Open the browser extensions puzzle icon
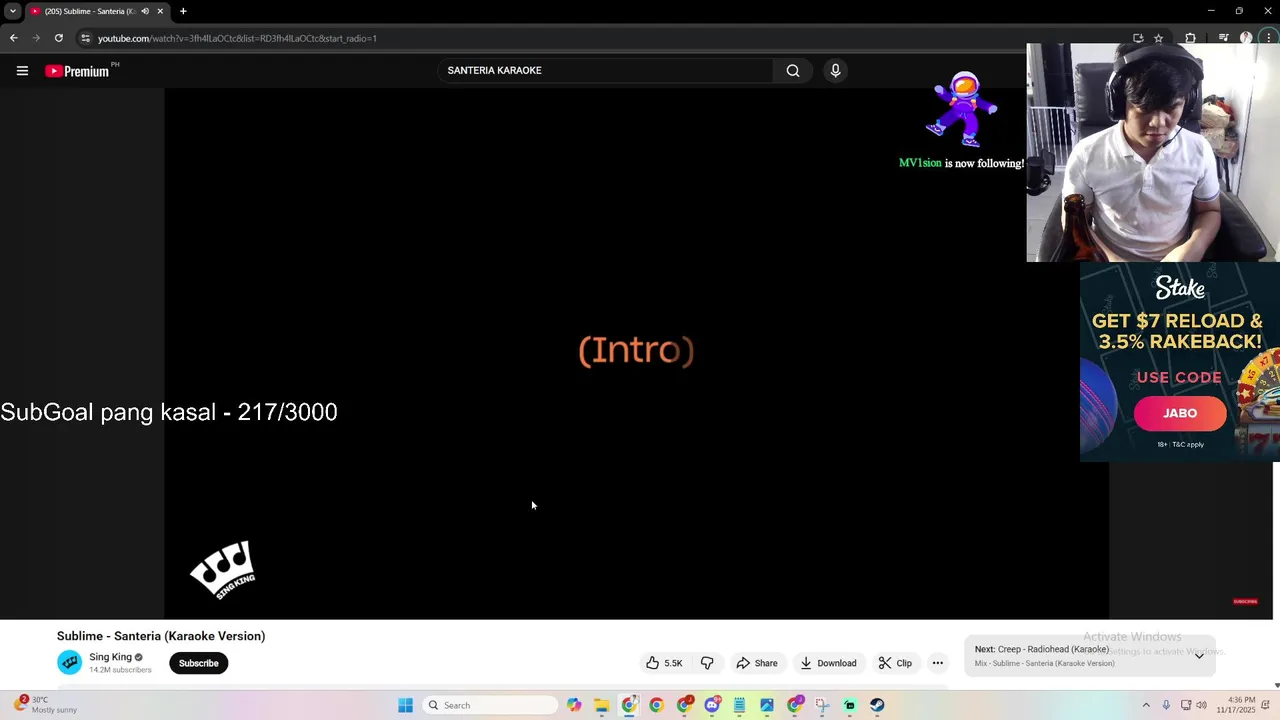Screen dimensions: 1280x720 tap(1190, 38)
